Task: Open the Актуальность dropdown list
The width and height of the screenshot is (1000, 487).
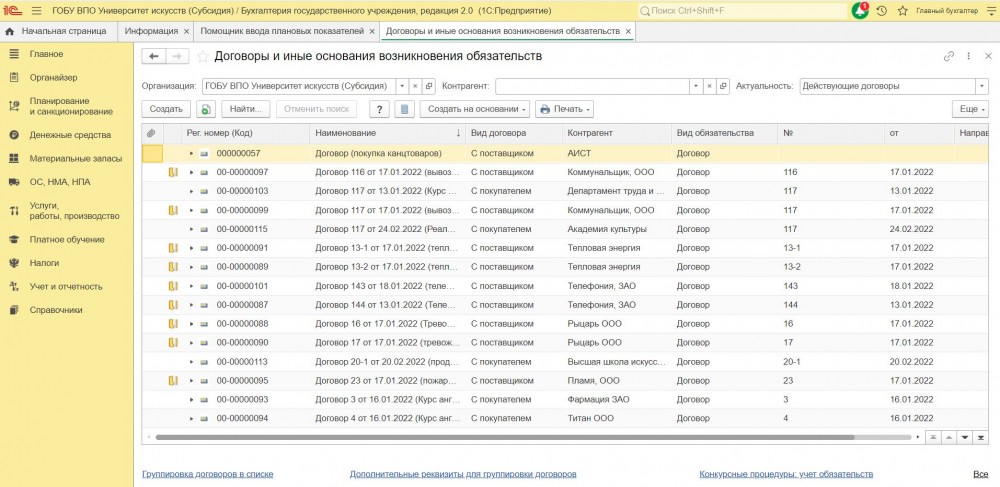Action: (x=981, y=86)
